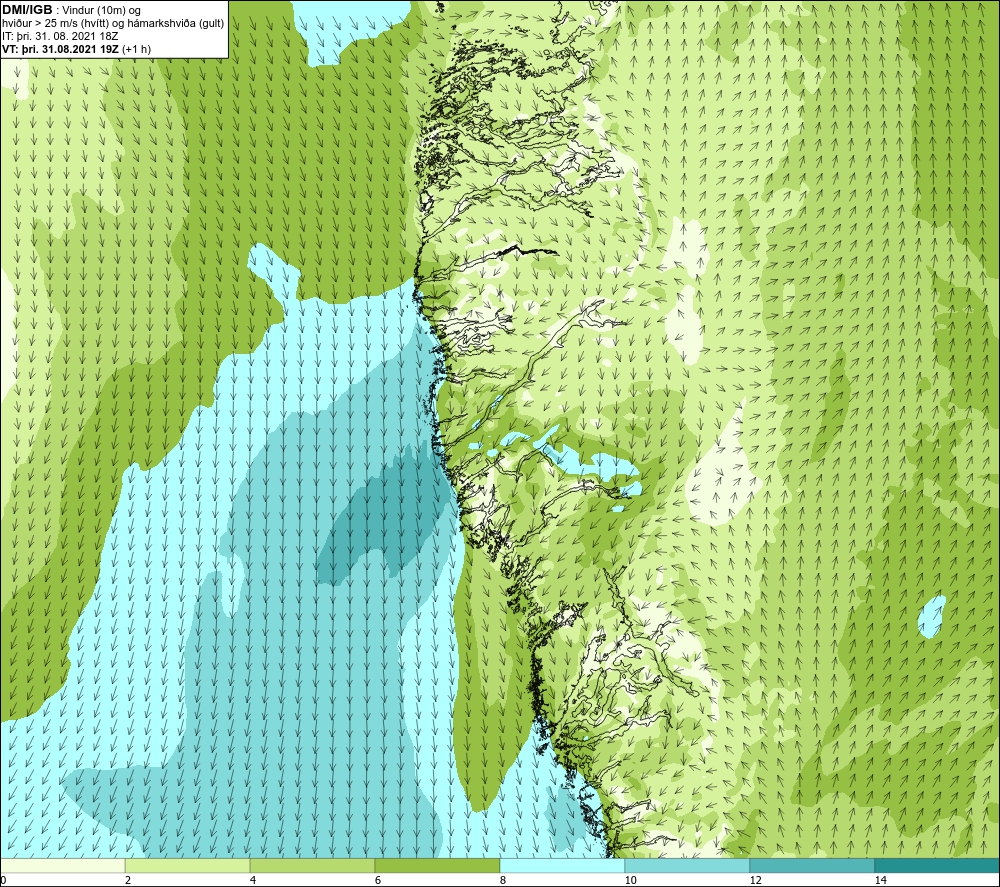Click the scale label '14'

[x=880, y=880]
